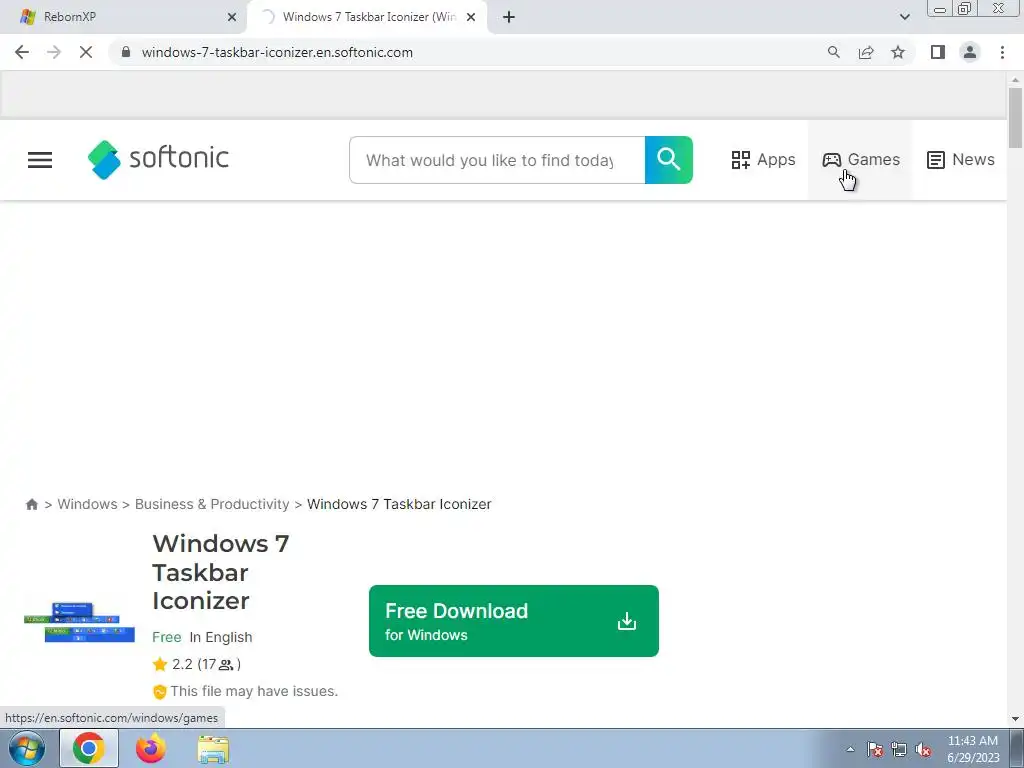Toggle the browser side panel
Viewport: 1024px width, 768px height.
pyautogui.click(x=938, y=52)
